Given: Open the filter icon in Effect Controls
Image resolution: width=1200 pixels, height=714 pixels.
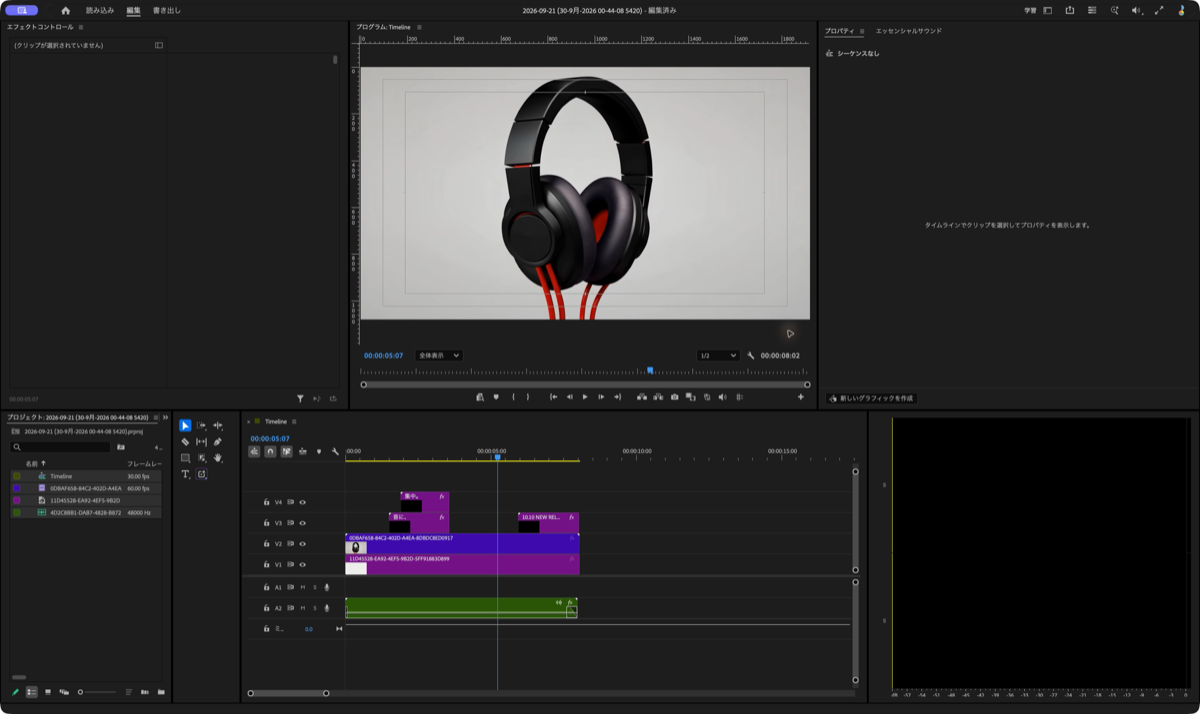Looking at the screenshot, I should click(x=300, y=399).
